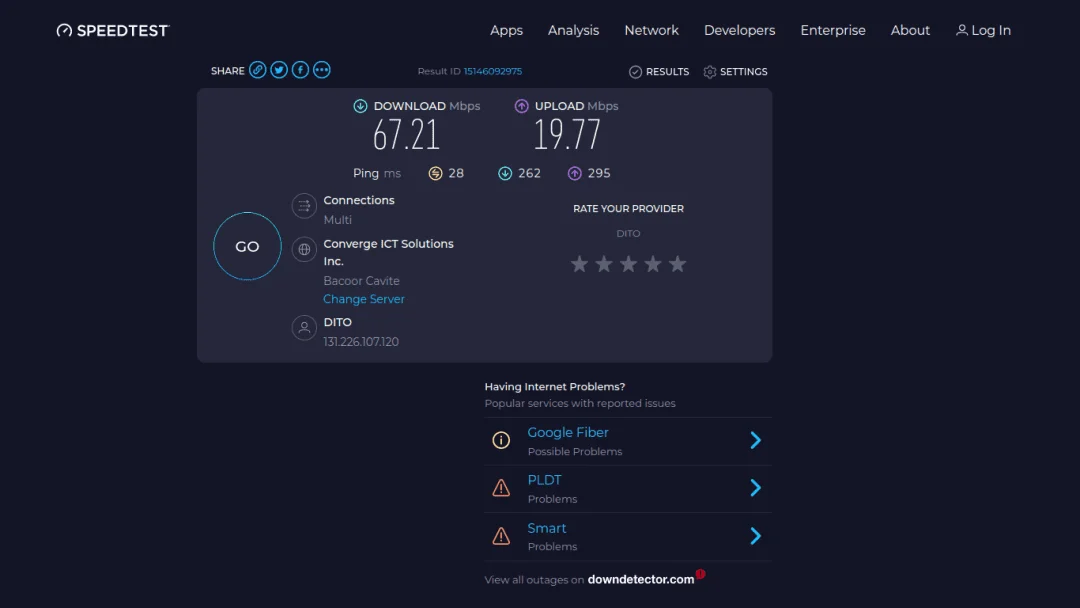Click the download arrow icon beside DOWNLOAD
Image resolution: width=1080 pixels, height=608 pixels.
(x=360, y=106)
